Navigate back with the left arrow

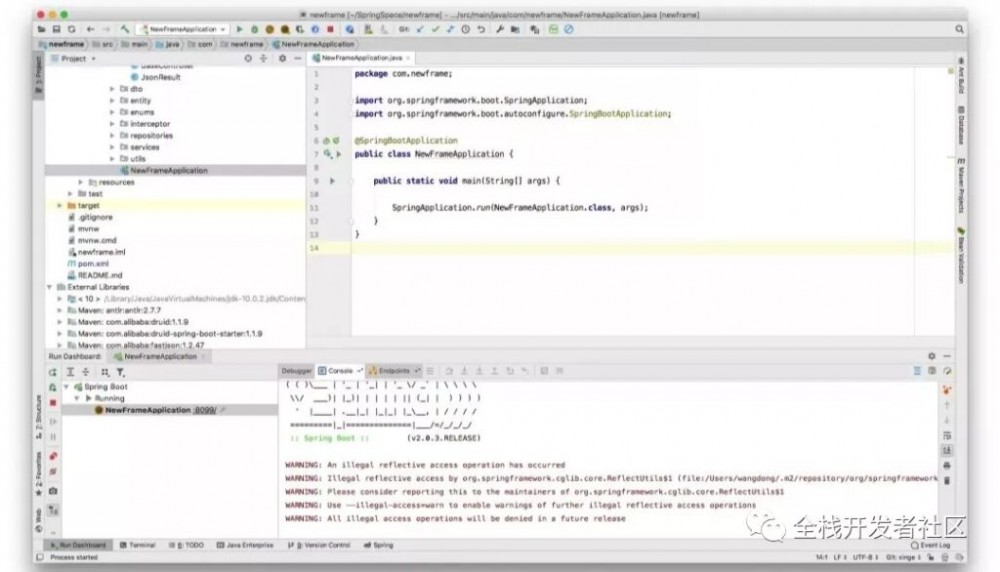pyautogui.click(x=91, y=29)
